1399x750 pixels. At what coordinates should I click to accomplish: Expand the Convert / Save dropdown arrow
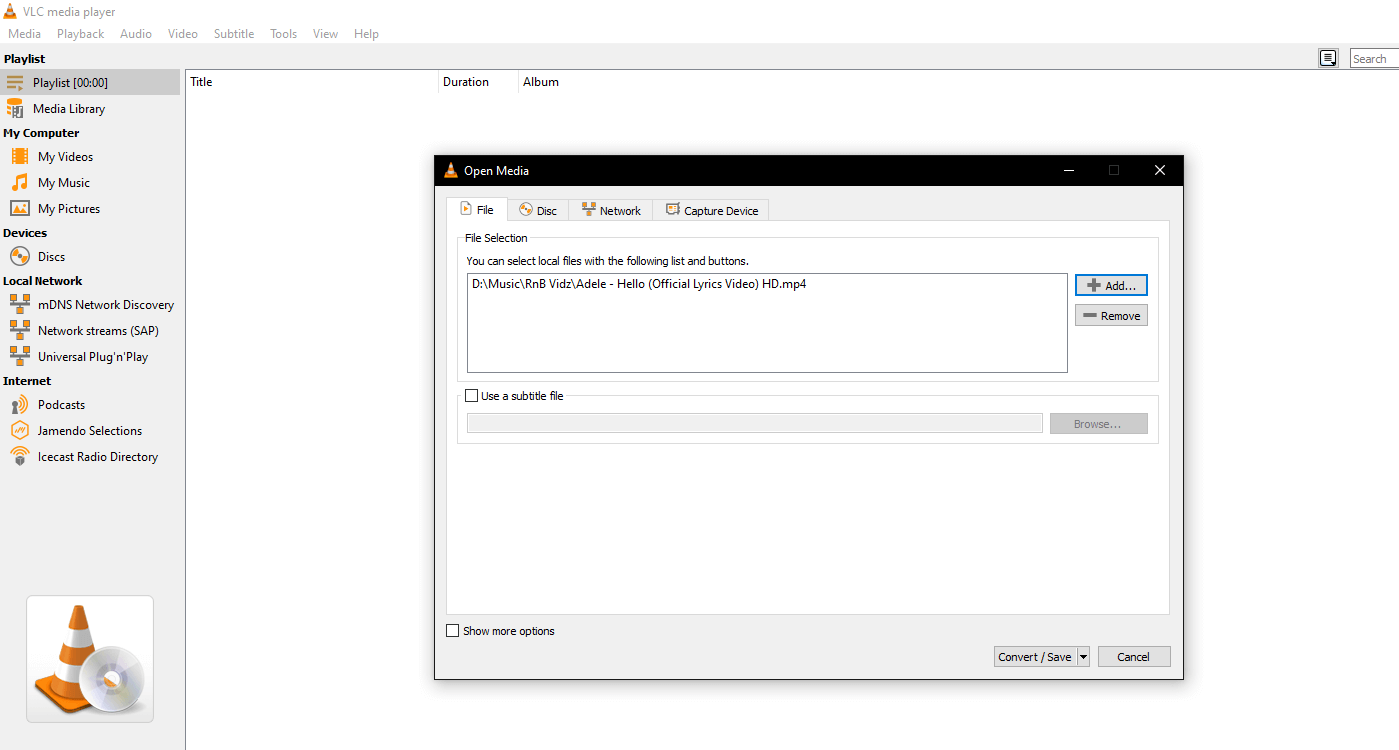1083,657
